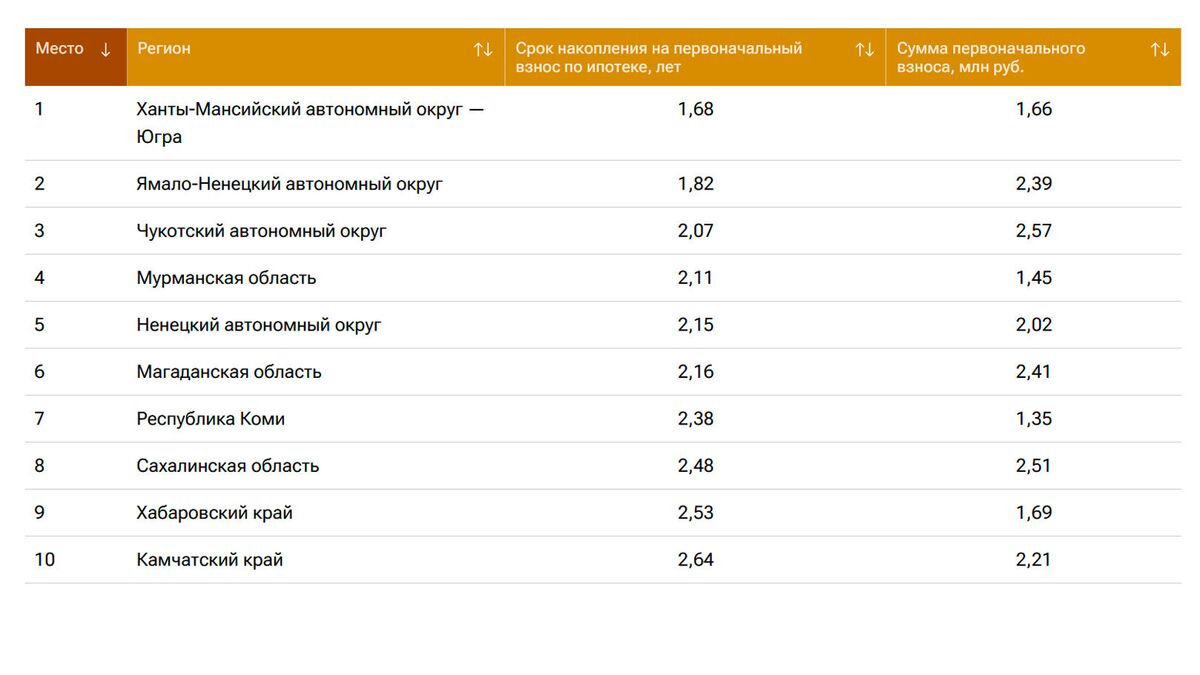Collapse the Камчатский край entry
This screenshot has height=675, width=1200.
pyautogui.click(x=211, y=560)
